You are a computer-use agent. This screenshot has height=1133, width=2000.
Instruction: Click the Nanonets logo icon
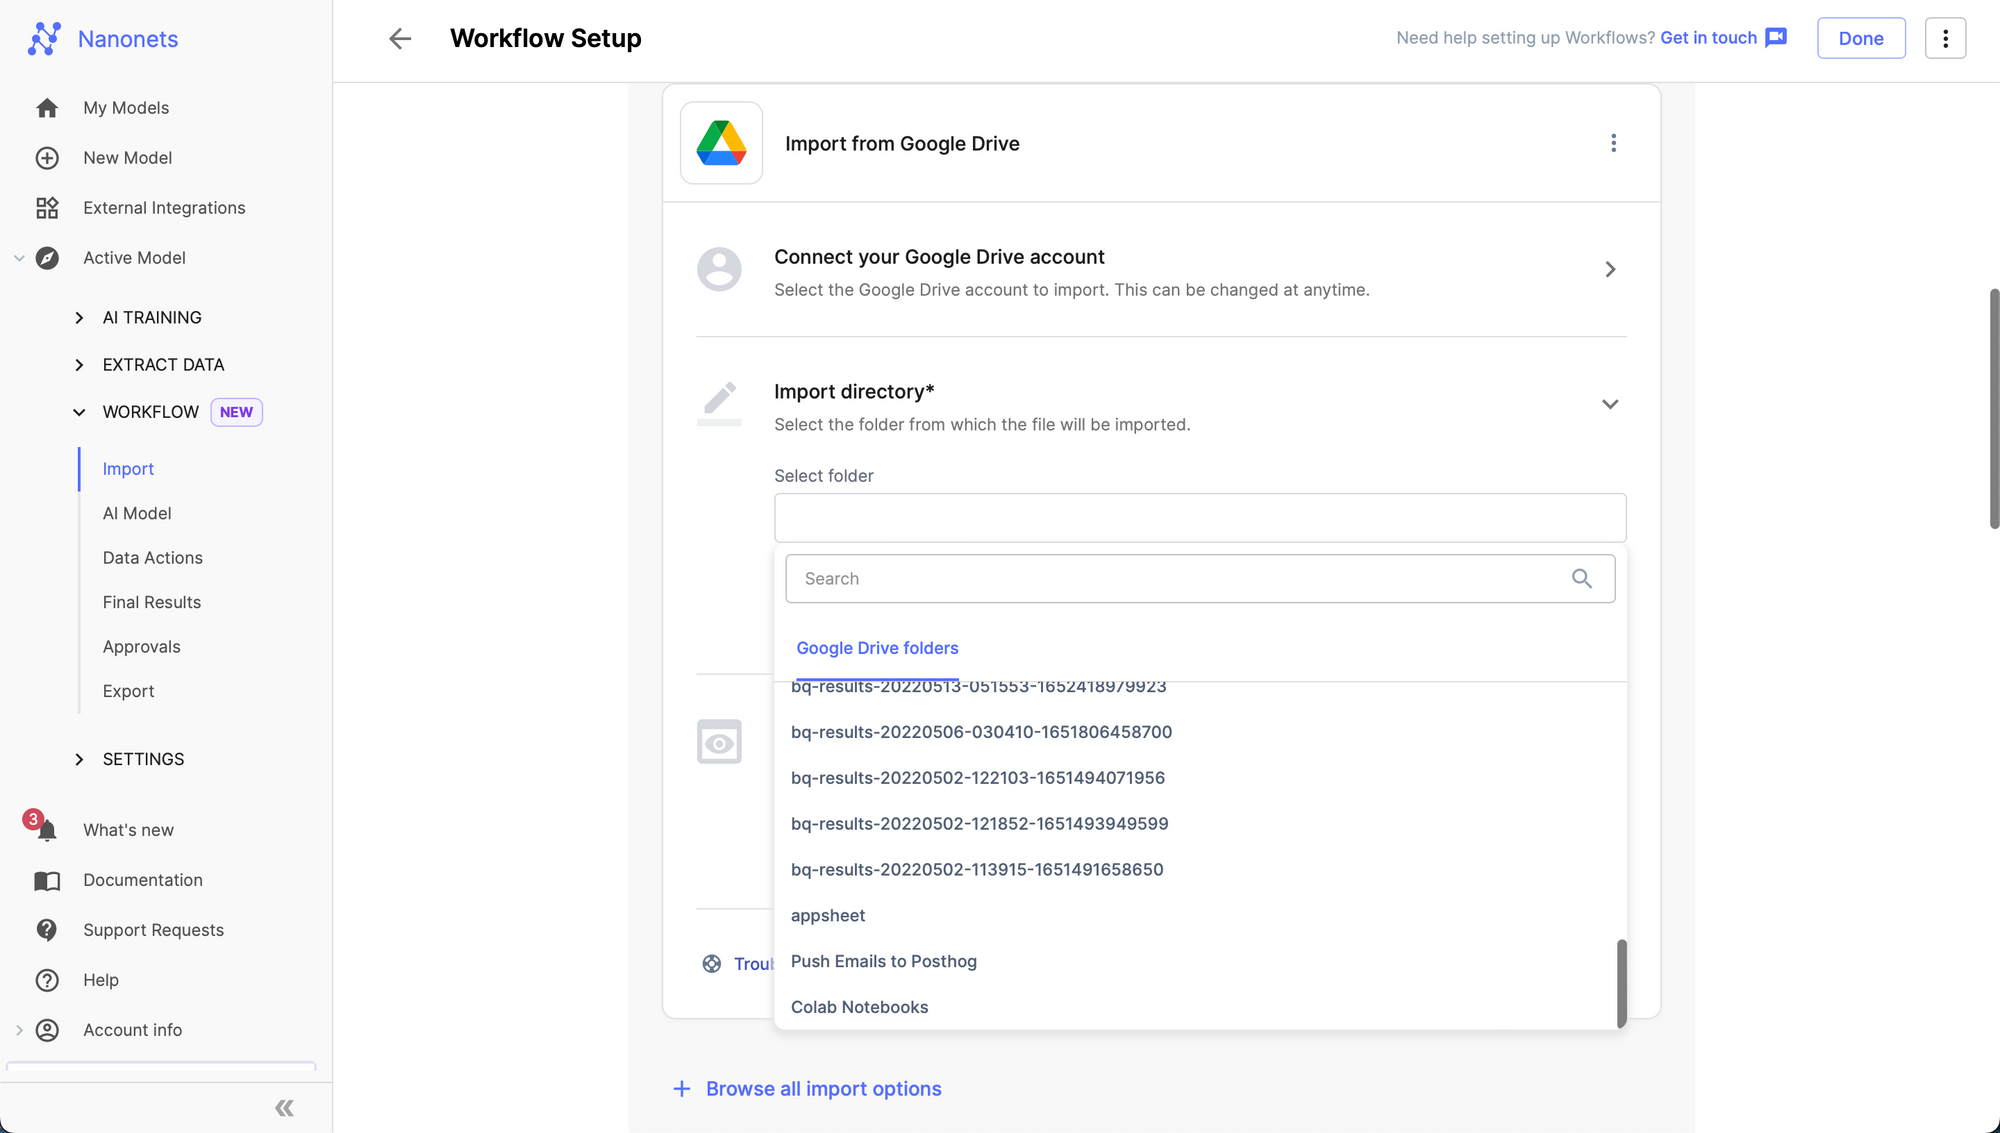(44, 39)
